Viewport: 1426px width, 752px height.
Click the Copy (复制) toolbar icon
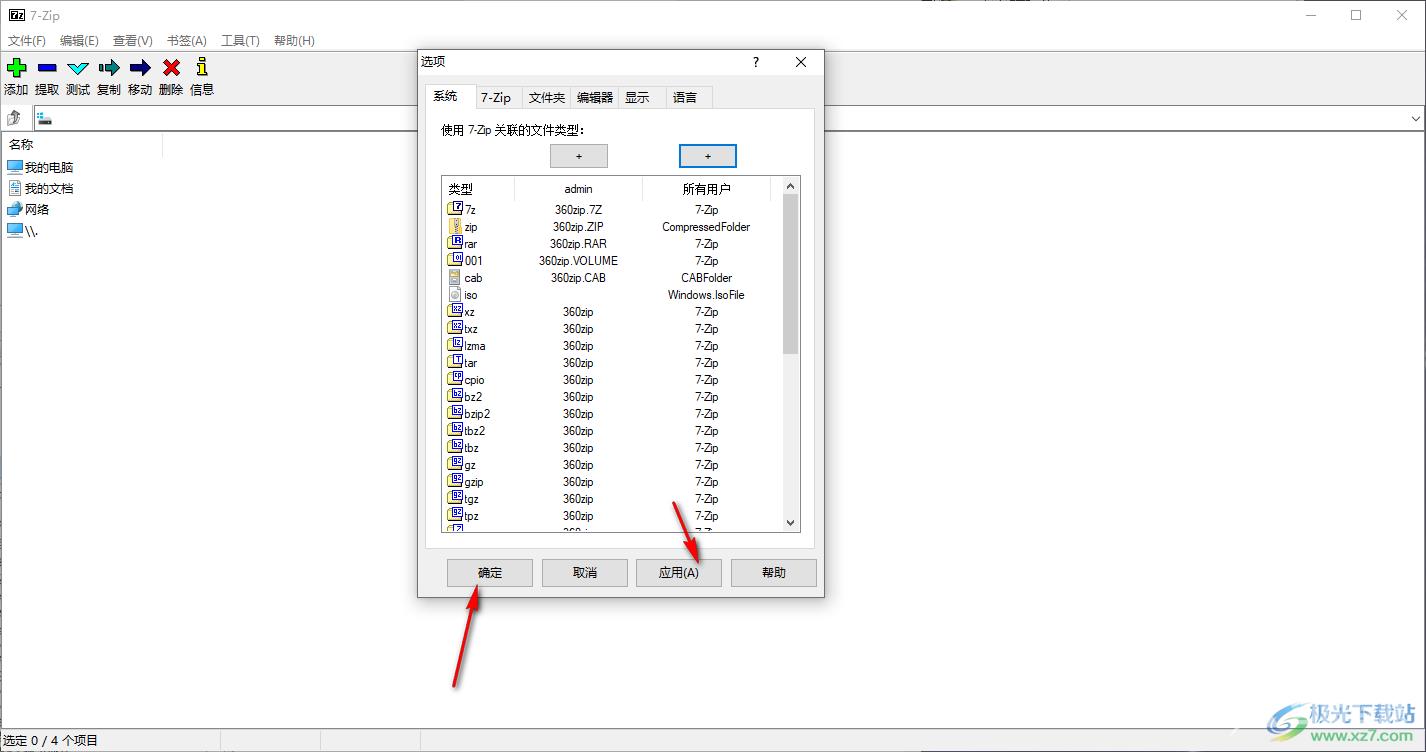pyautogui.click(x=109, y=68)
